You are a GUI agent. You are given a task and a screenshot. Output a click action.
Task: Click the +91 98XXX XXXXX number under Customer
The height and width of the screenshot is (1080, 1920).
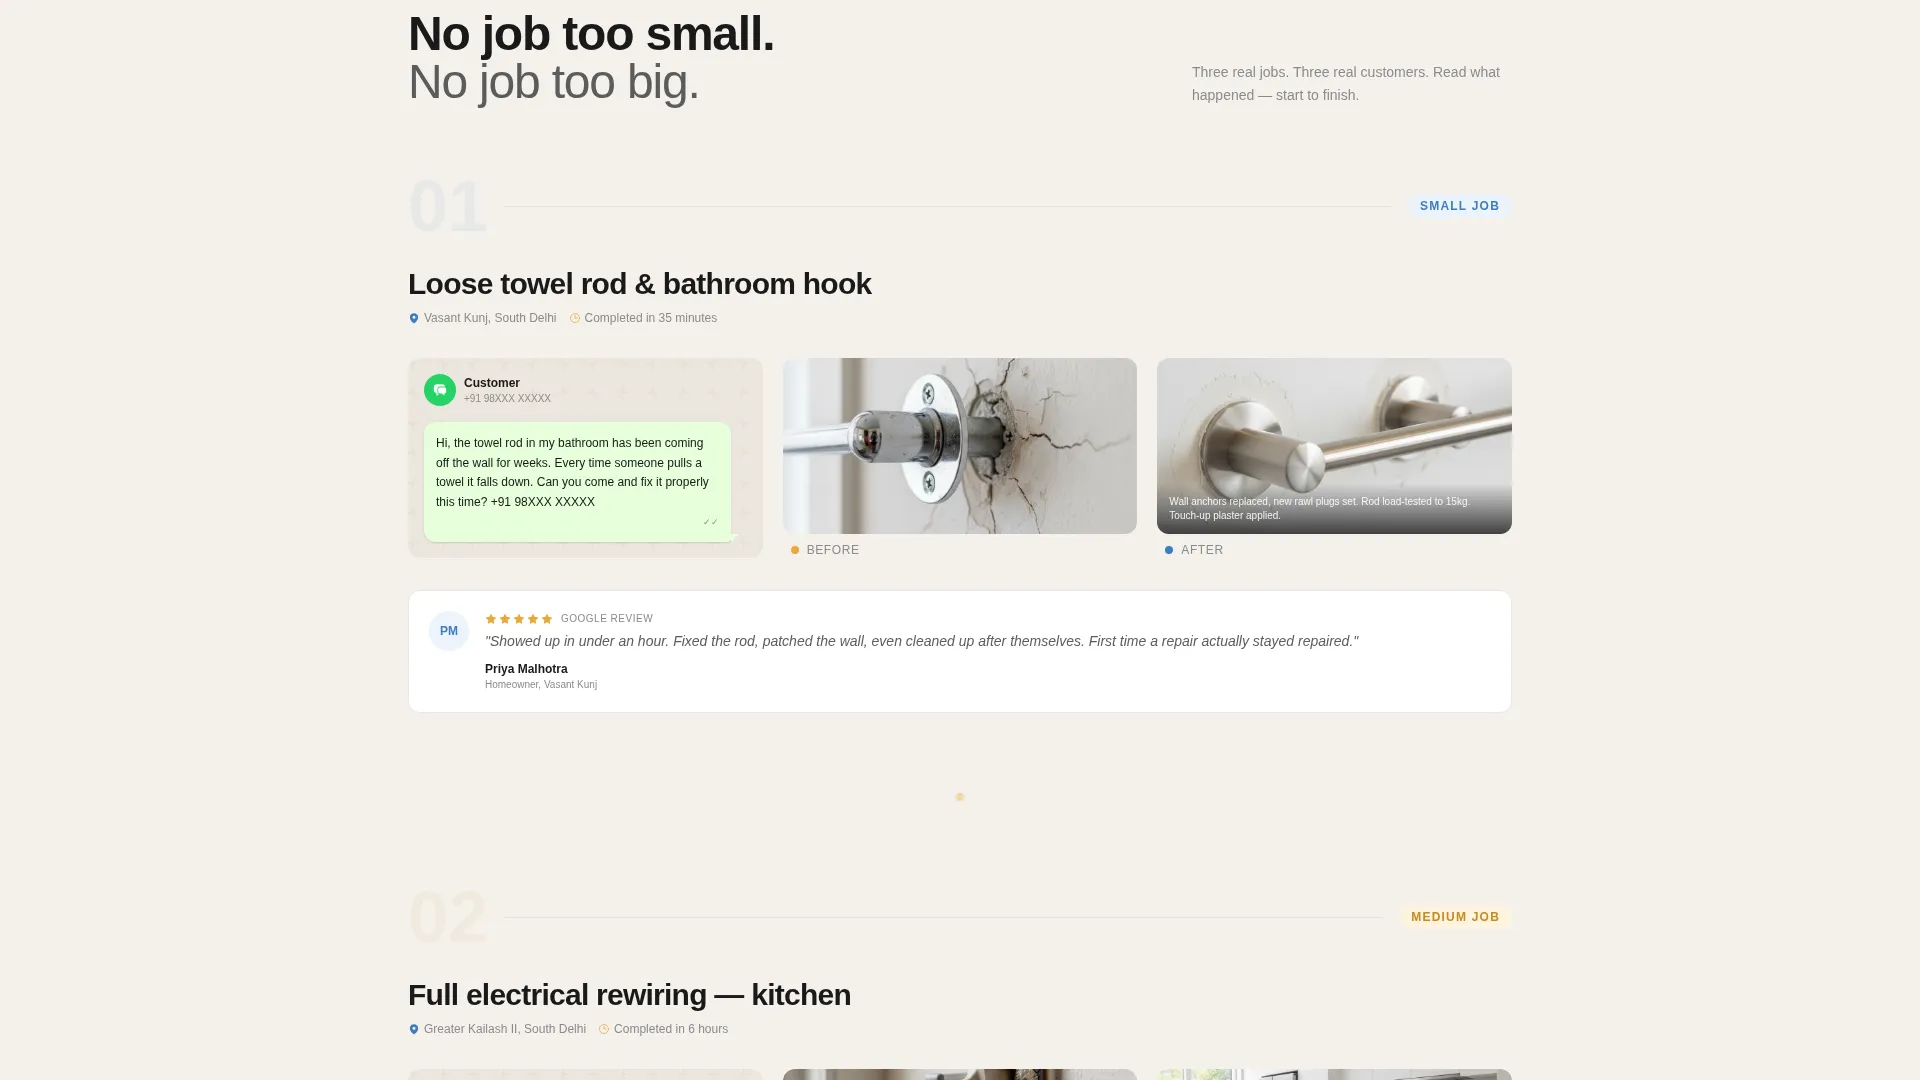tap(507, 399)
